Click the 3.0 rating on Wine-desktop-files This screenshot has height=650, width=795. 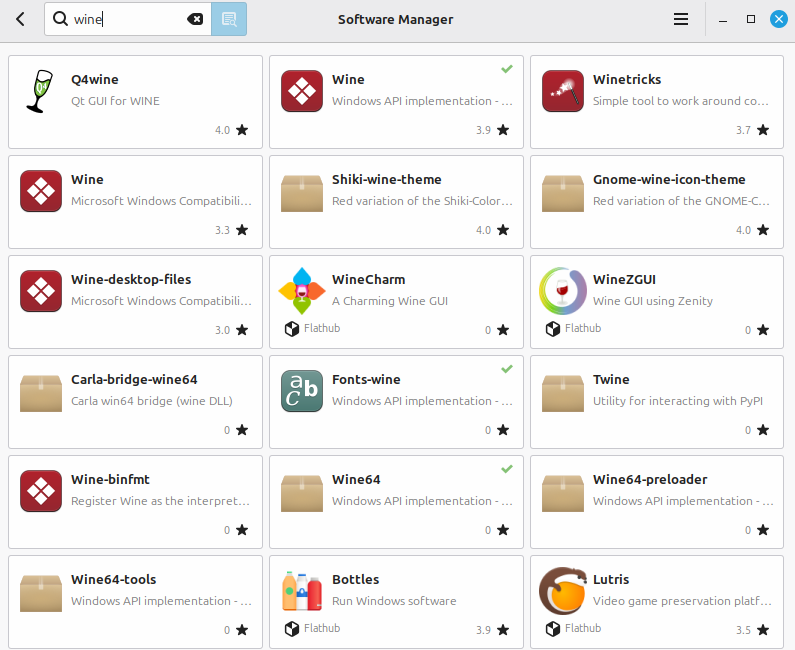coord(231,330)
